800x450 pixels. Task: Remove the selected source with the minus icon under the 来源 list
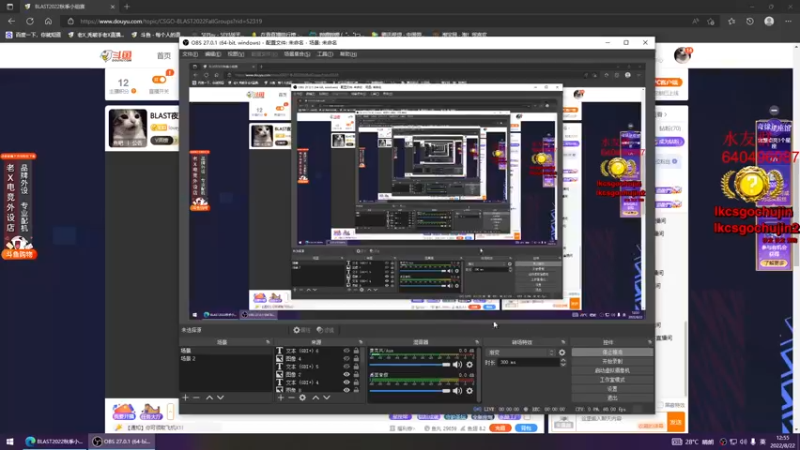[291, 397]
